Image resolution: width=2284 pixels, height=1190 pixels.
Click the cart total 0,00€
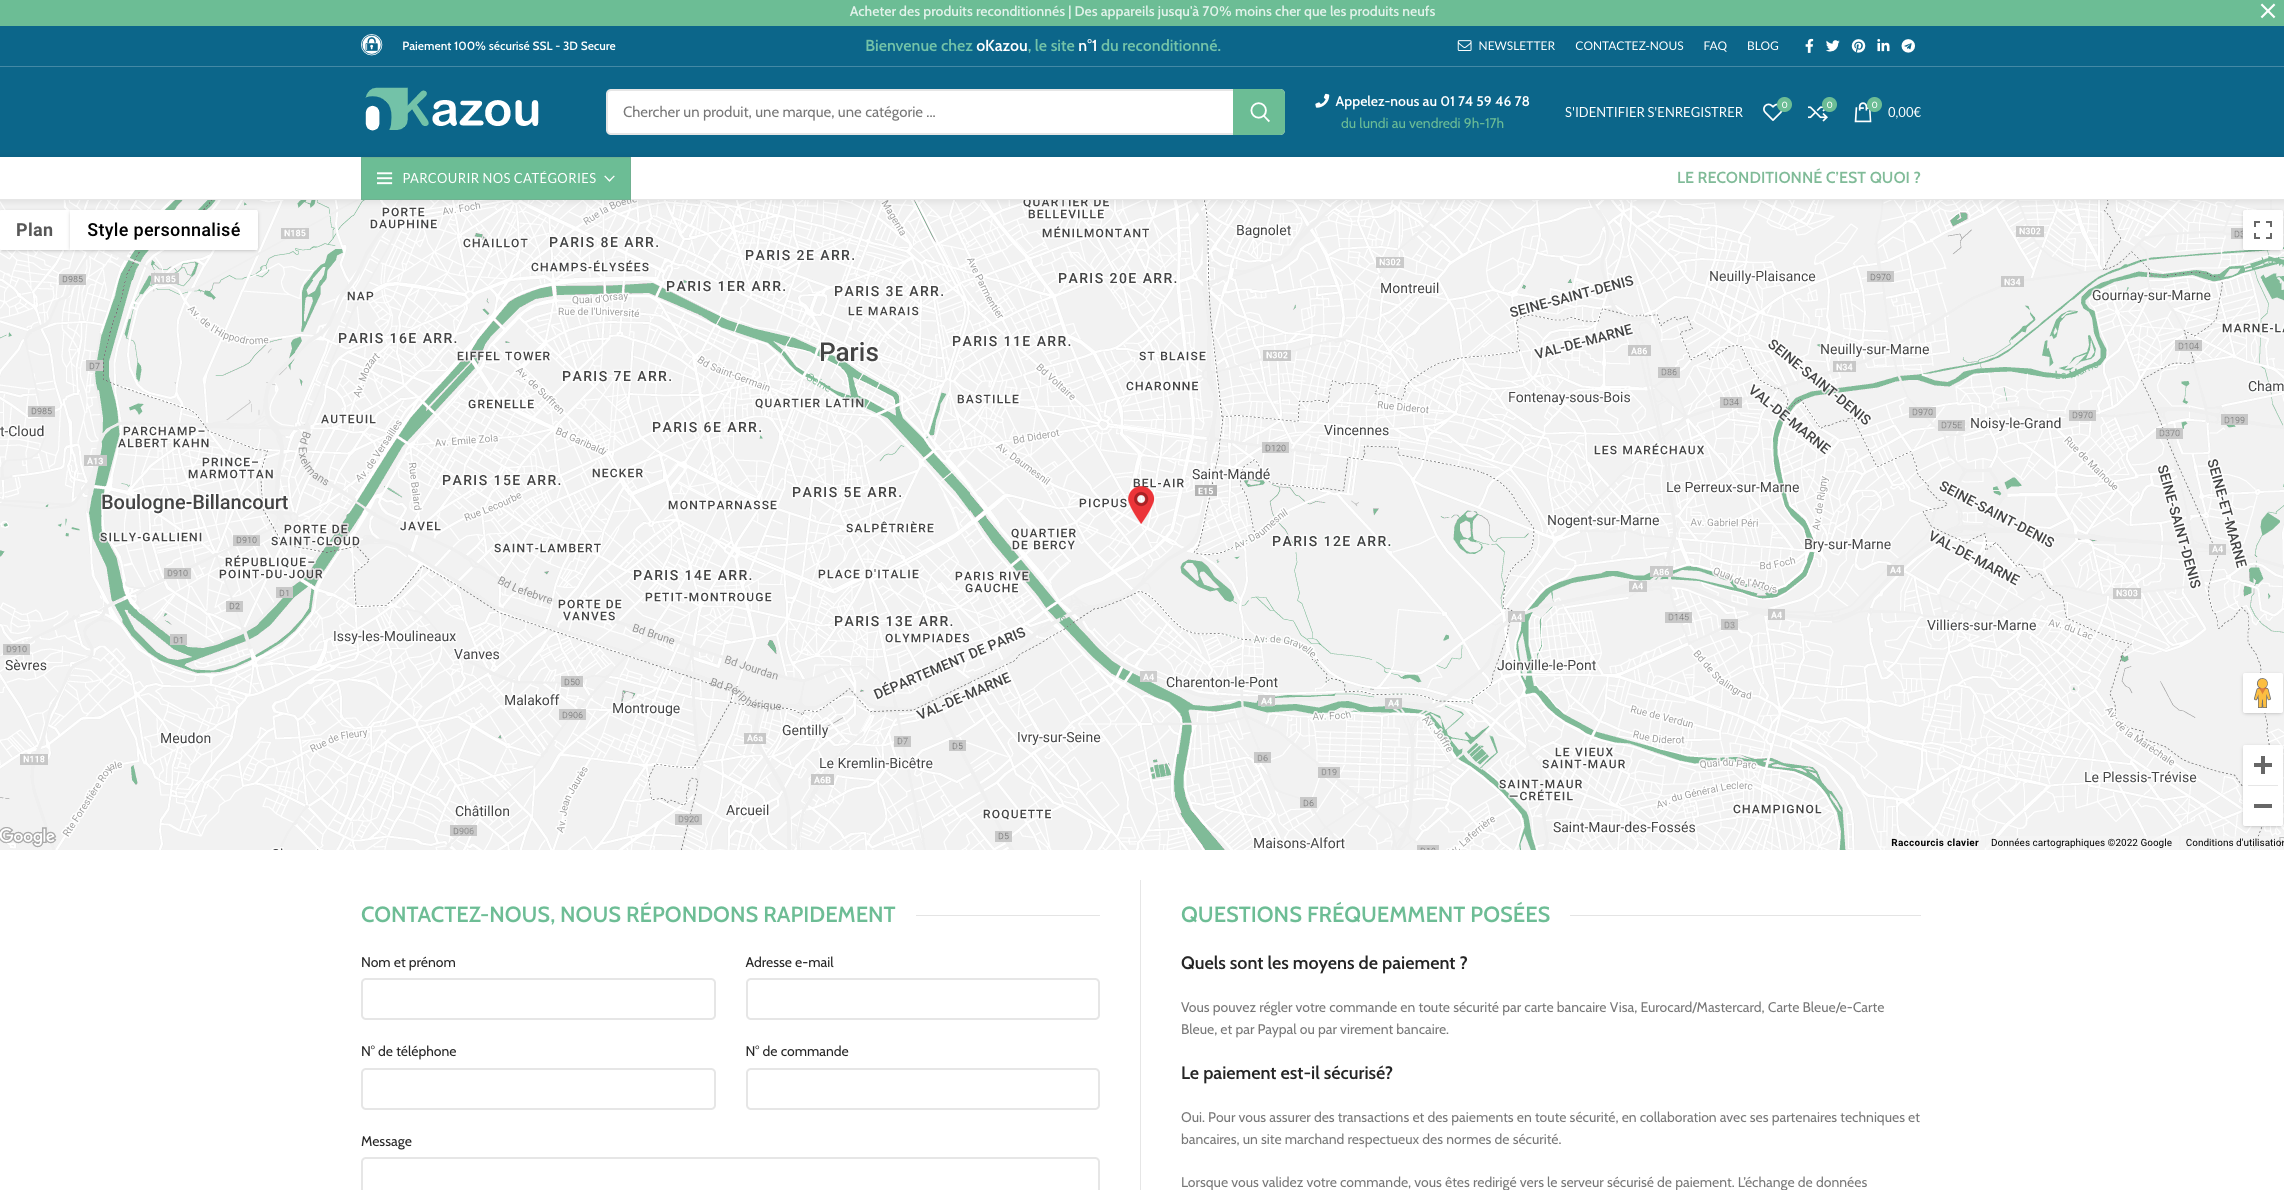tap(1904, 112)
